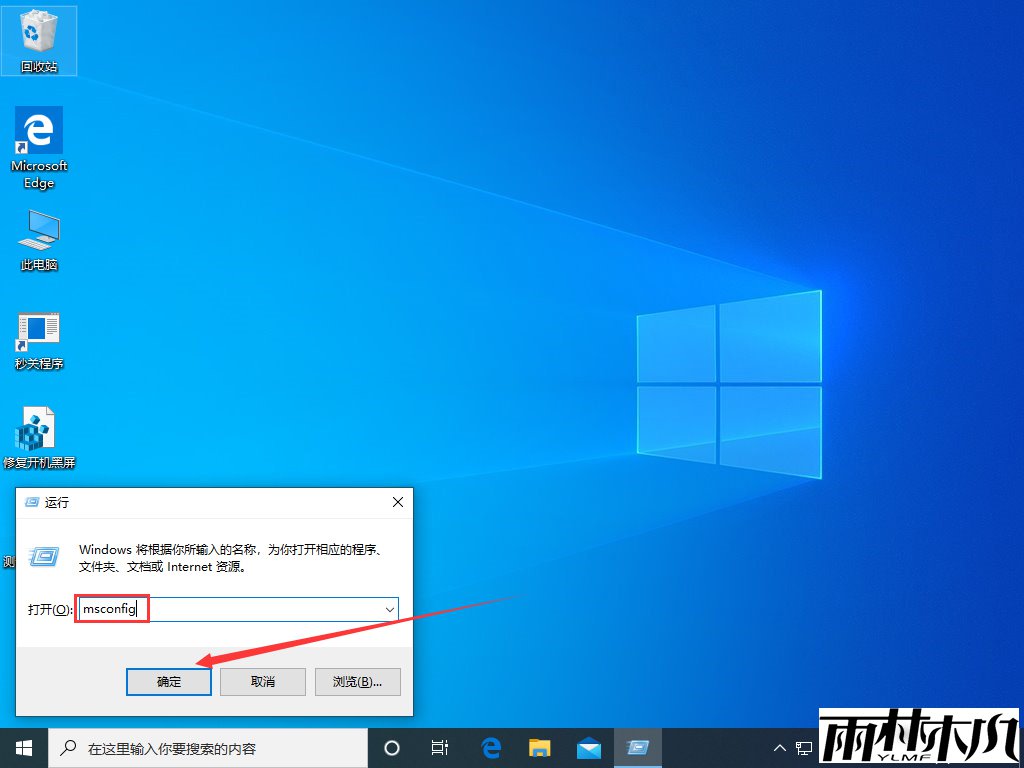Open the Mail app from the taskbar
Screen dimensions: 1024x768
(589, 747)
